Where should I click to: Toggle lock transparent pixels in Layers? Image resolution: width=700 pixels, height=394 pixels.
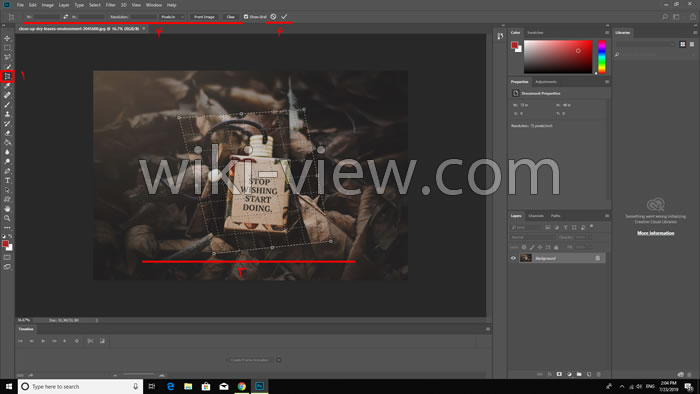[x=524, y=247]
